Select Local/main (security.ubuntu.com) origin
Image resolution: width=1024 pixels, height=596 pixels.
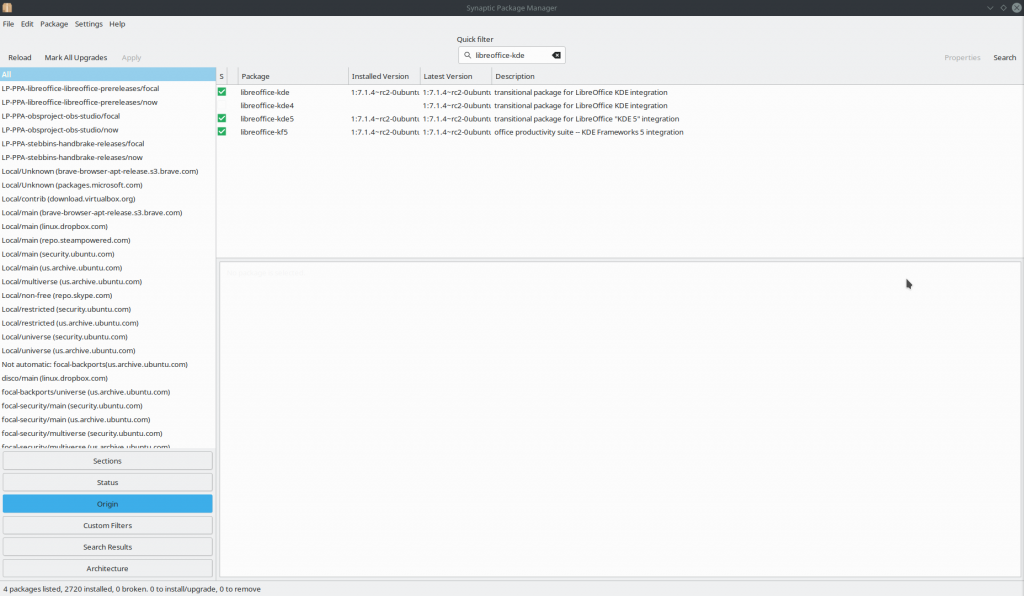pos(58,254)
